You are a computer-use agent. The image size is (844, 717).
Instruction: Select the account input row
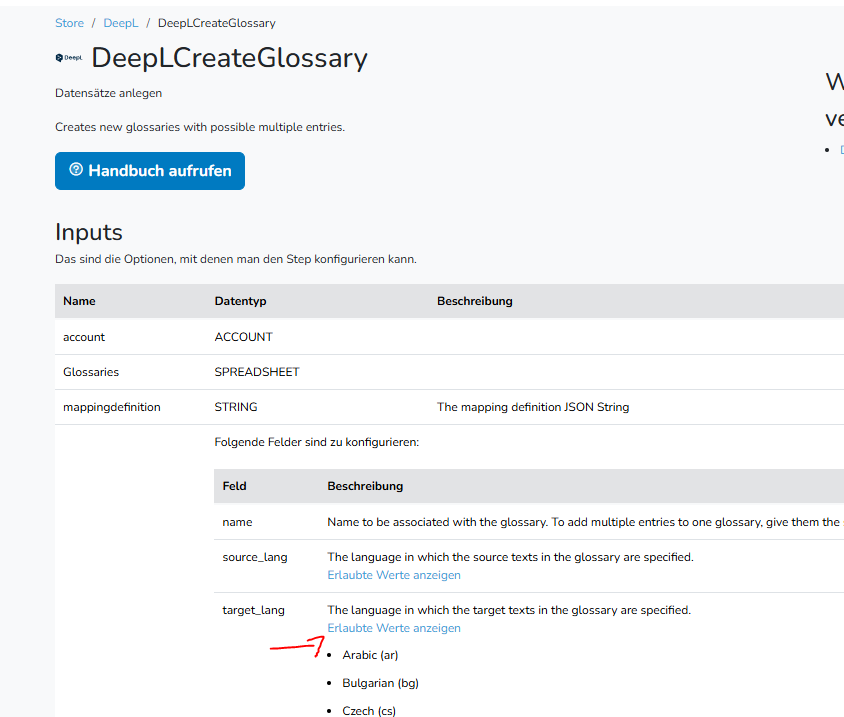pos(84,337)
